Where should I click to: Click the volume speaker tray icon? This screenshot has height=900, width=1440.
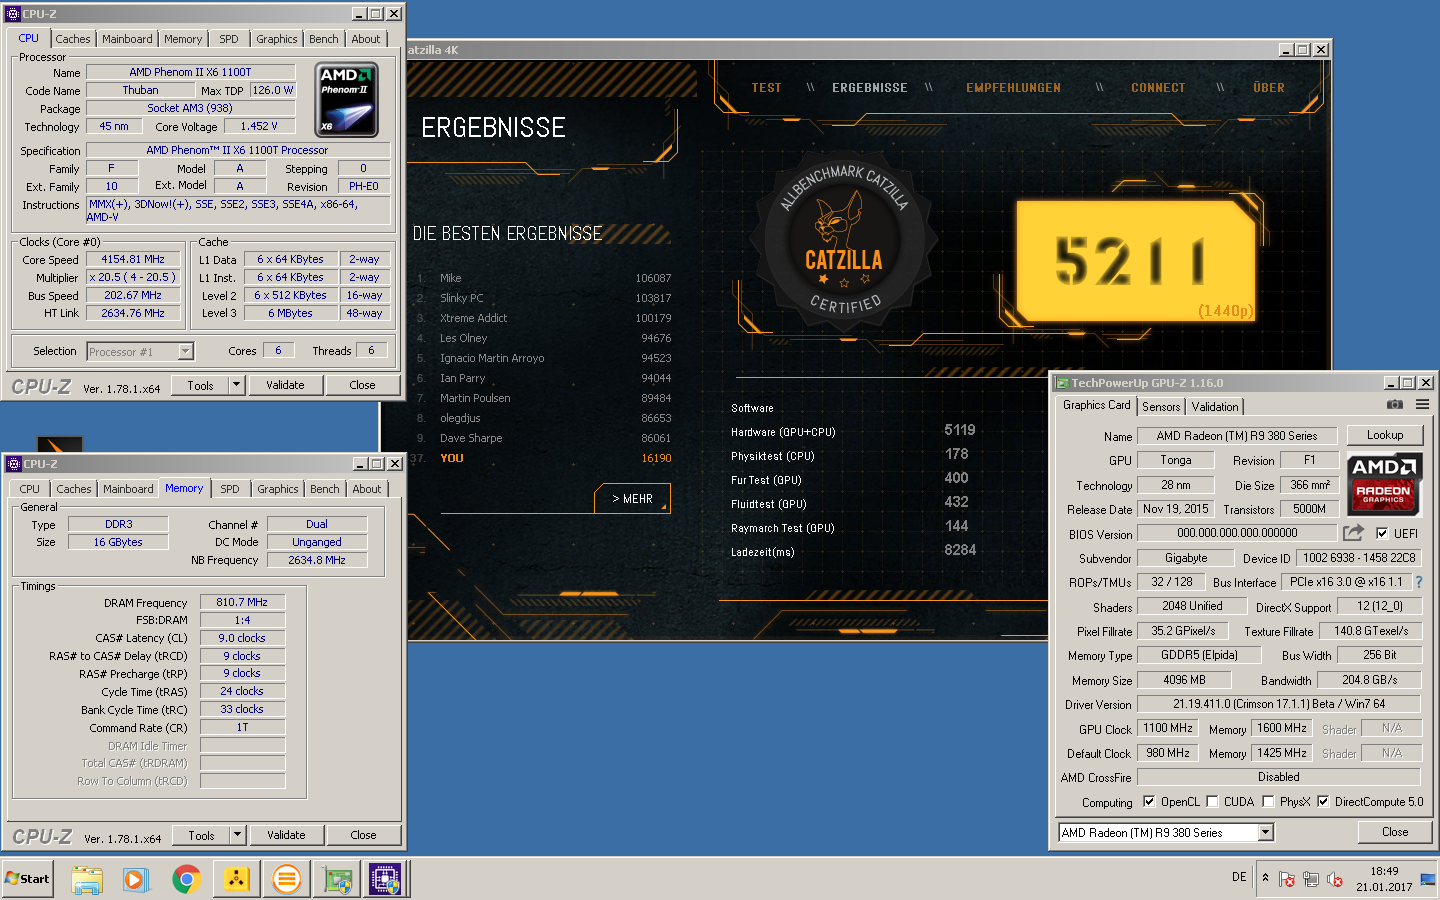click(x=1334, y=880)
